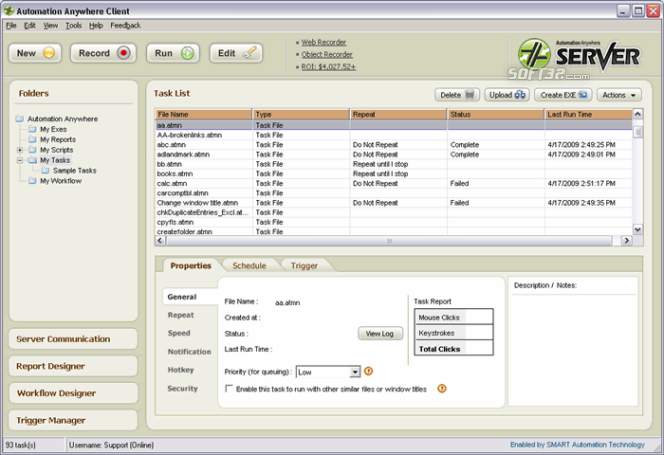Select the My Tasks folder
664x455 pixels.
(55, 160)
